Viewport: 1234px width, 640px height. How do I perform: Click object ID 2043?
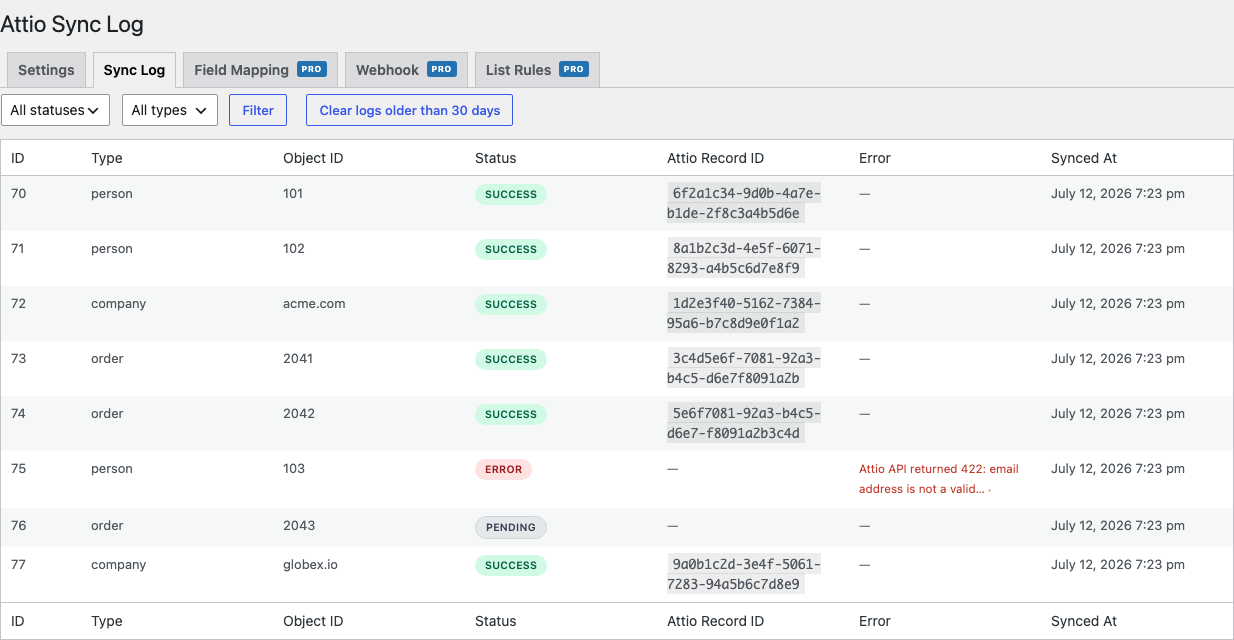click(x=299, y=525)
